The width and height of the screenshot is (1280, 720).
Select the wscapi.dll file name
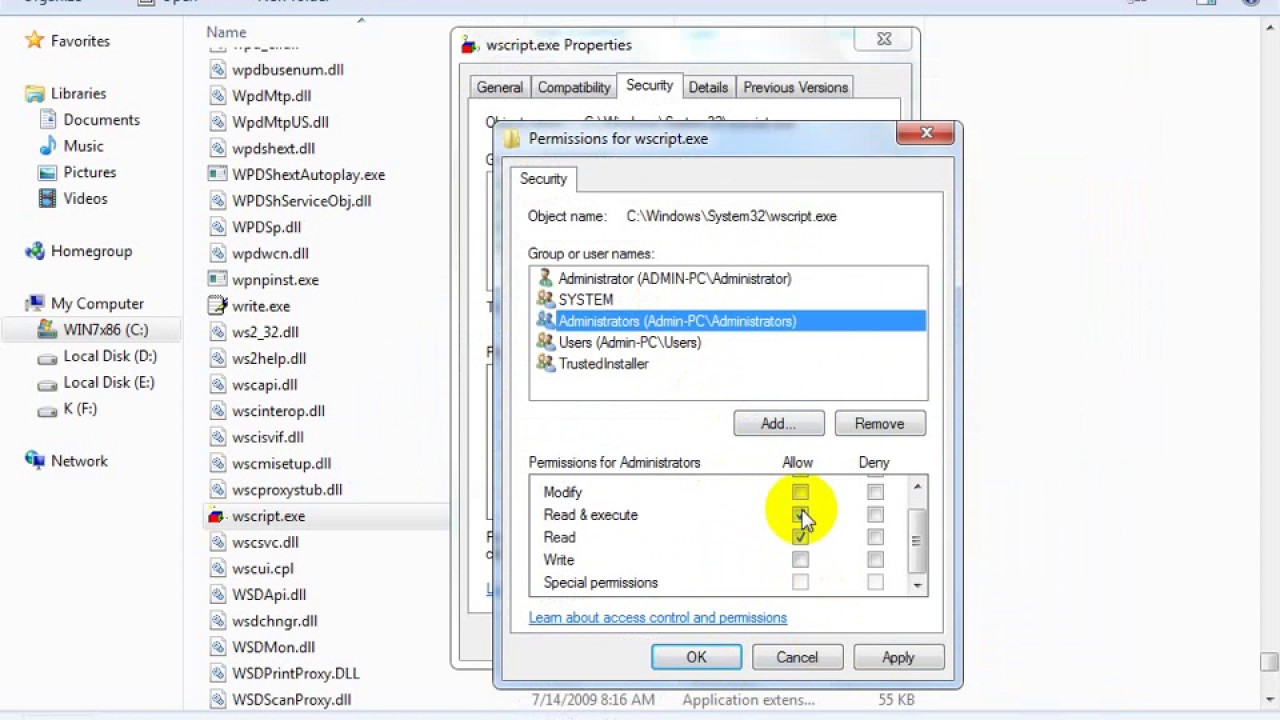click(x=264, y=384)
